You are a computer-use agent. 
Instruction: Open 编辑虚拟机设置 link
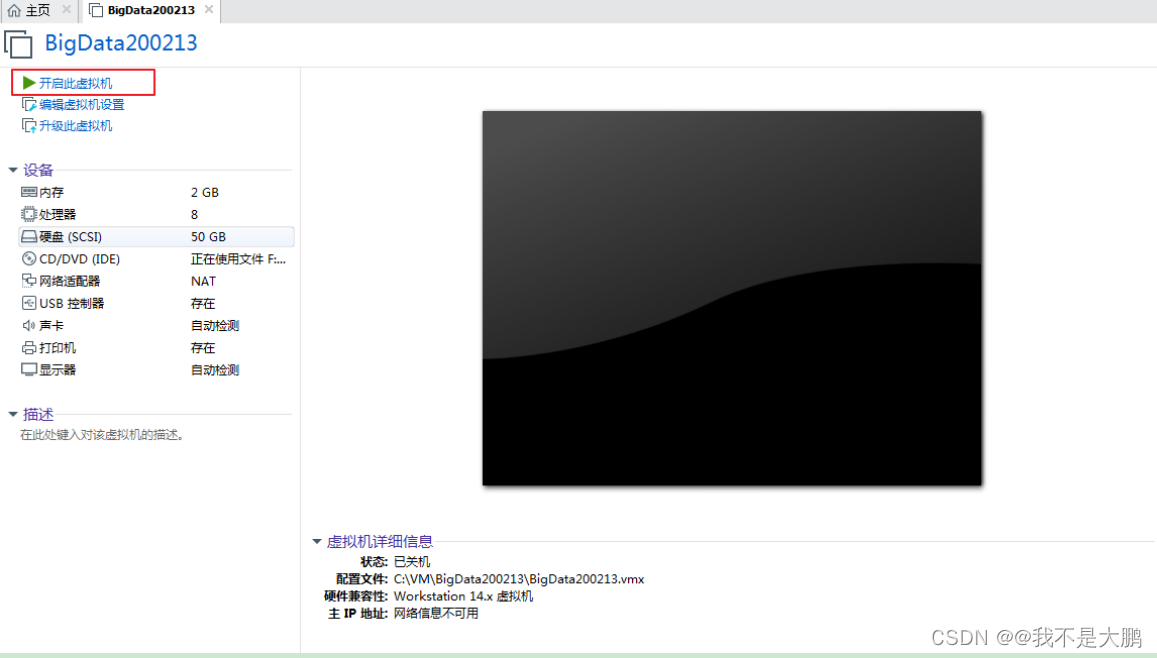tap(82, 105)
